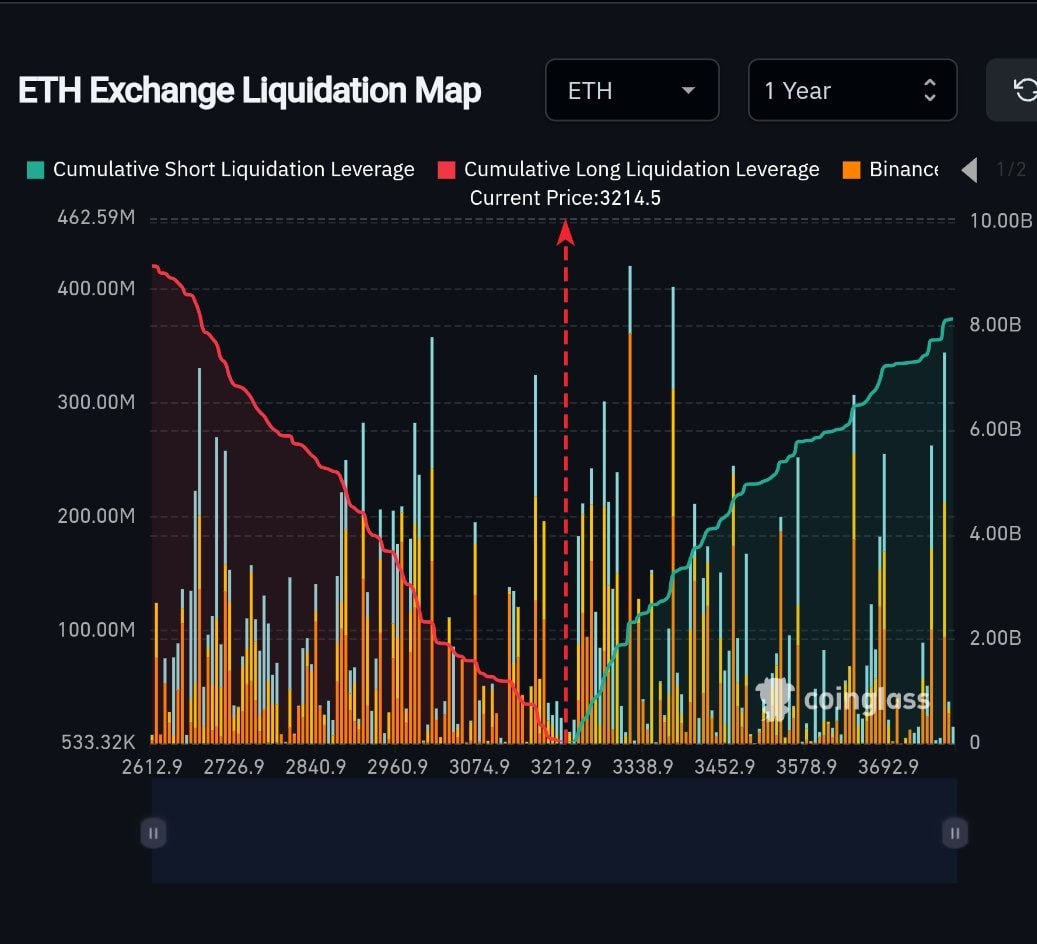This screenshot has width=1037, height=944.
Task: Click the ETH Exchange Liquidation Map title
Action: (x=250, y=91)
